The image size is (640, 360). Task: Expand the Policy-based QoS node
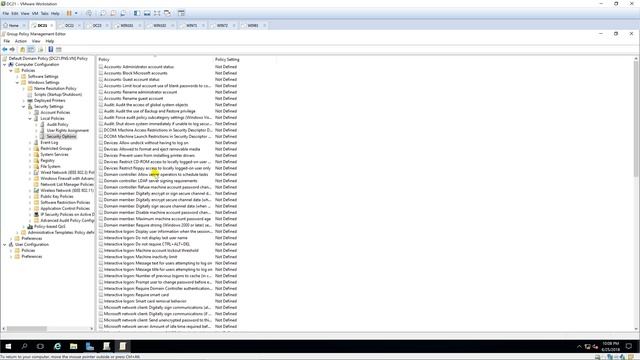(24, 226)
